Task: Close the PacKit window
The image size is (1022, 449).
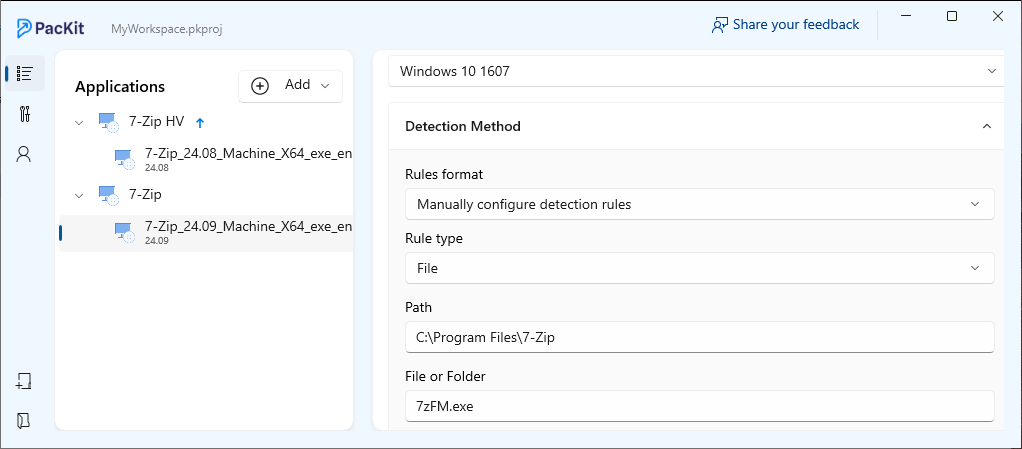Action: [997, 17]
